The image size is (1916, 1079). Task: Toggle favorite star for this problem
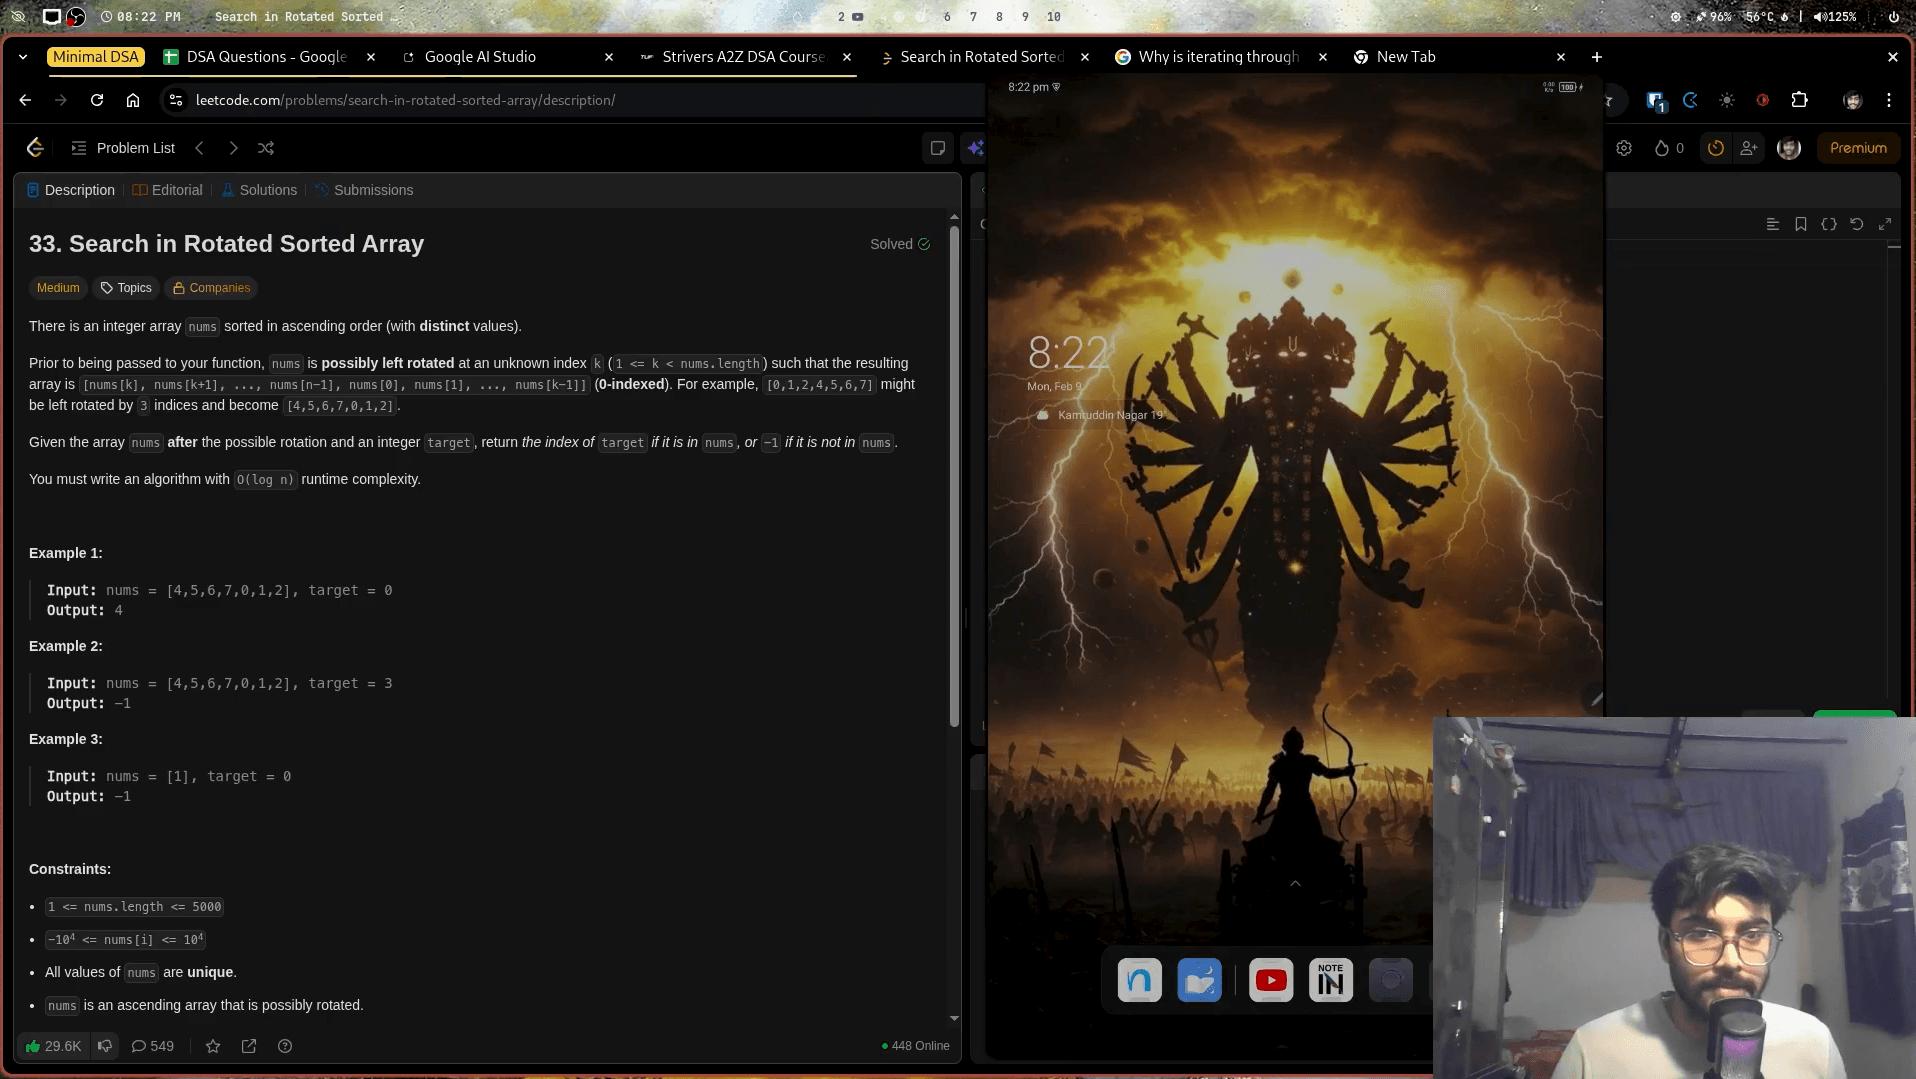[x=213, y=1046]
